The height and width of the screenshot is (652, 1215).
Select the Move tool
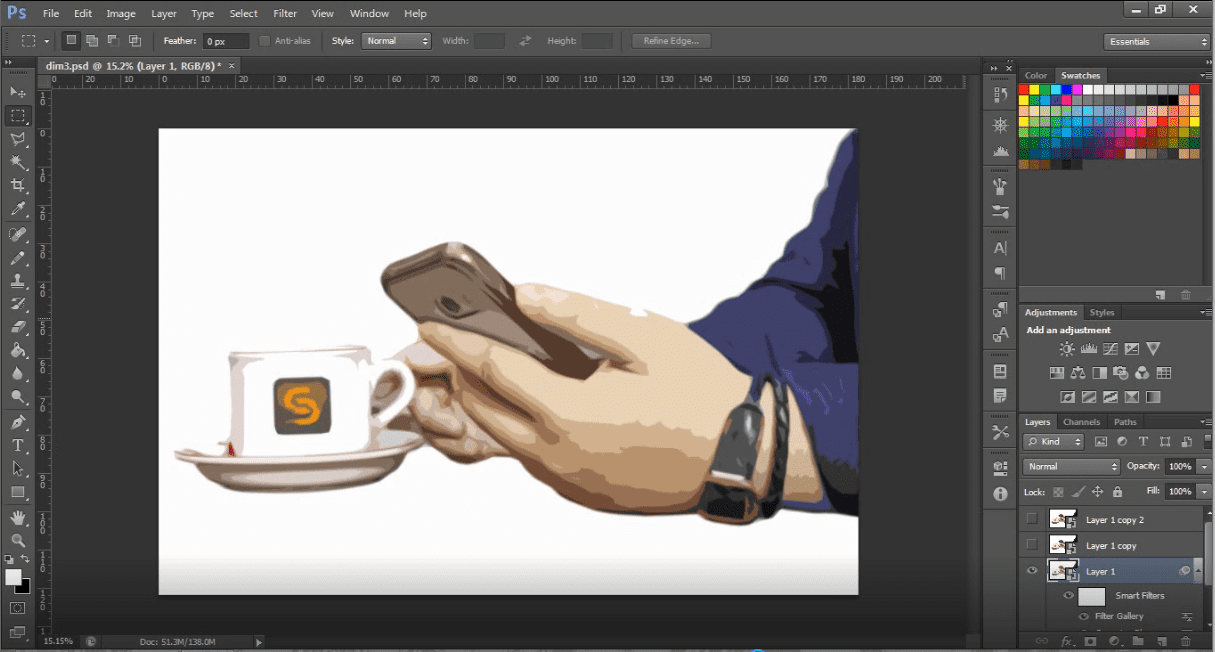point(18,92)
